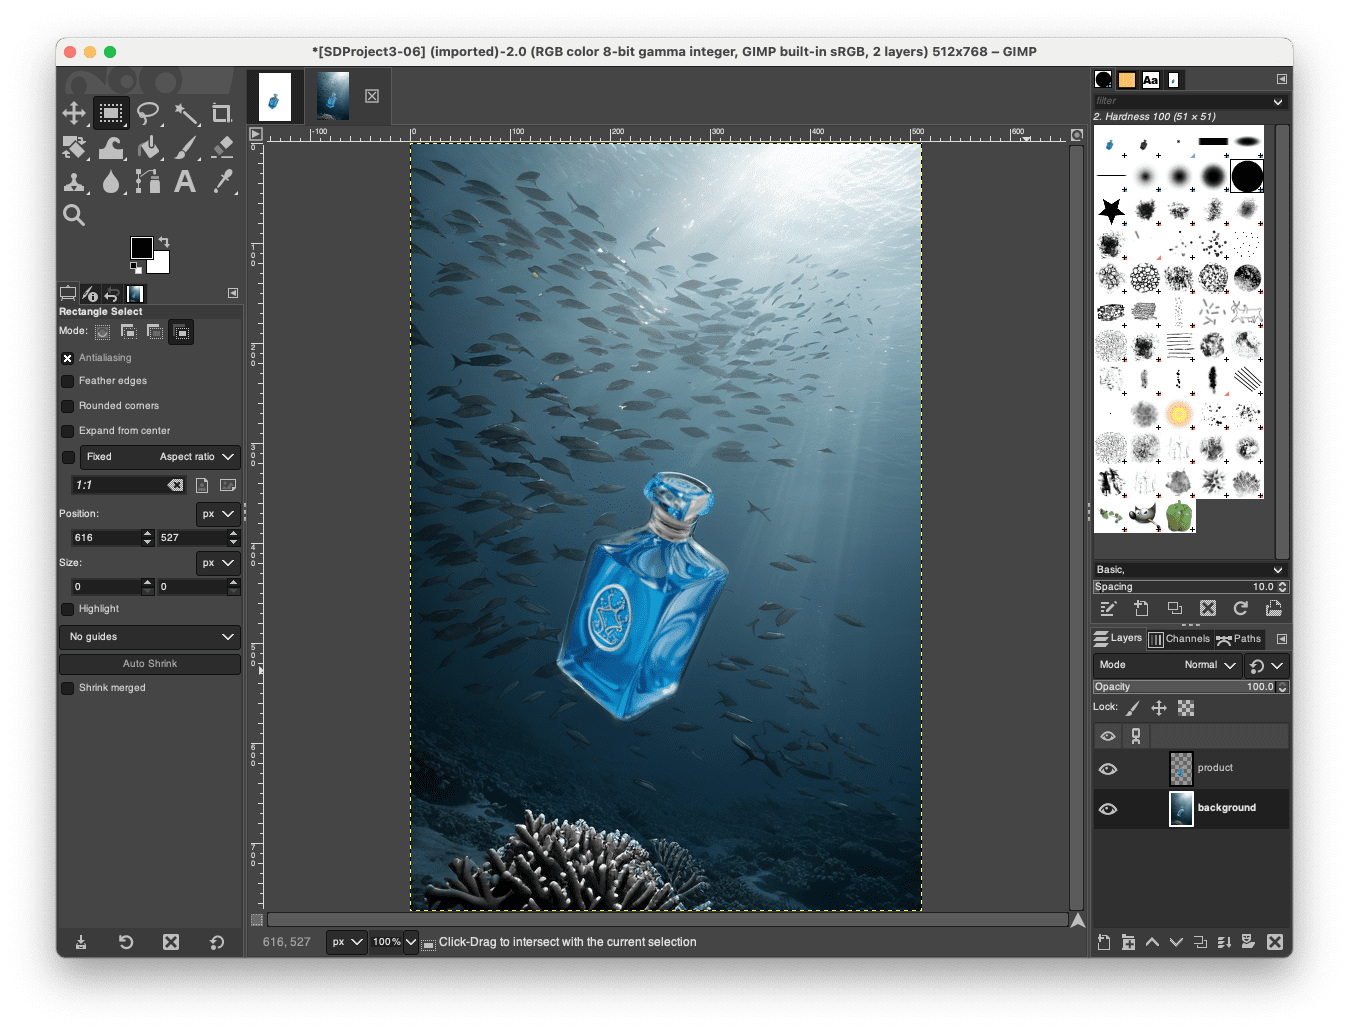Screen dimensions: 1349x1032
Task: Select the Color Picker eyedropper tool
Action: tap(222, 182)
